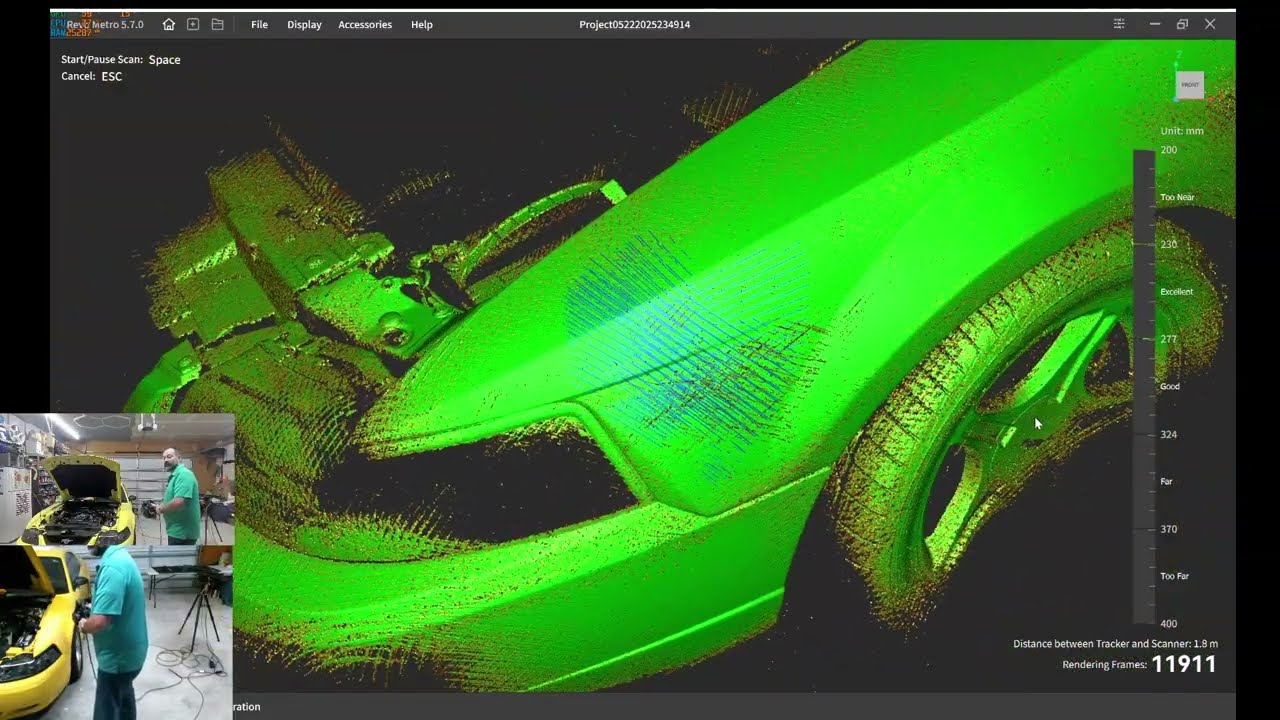Click the Rendering Frames 11911 counter
1280x720 pixels.
click(x=1139, y=664)
